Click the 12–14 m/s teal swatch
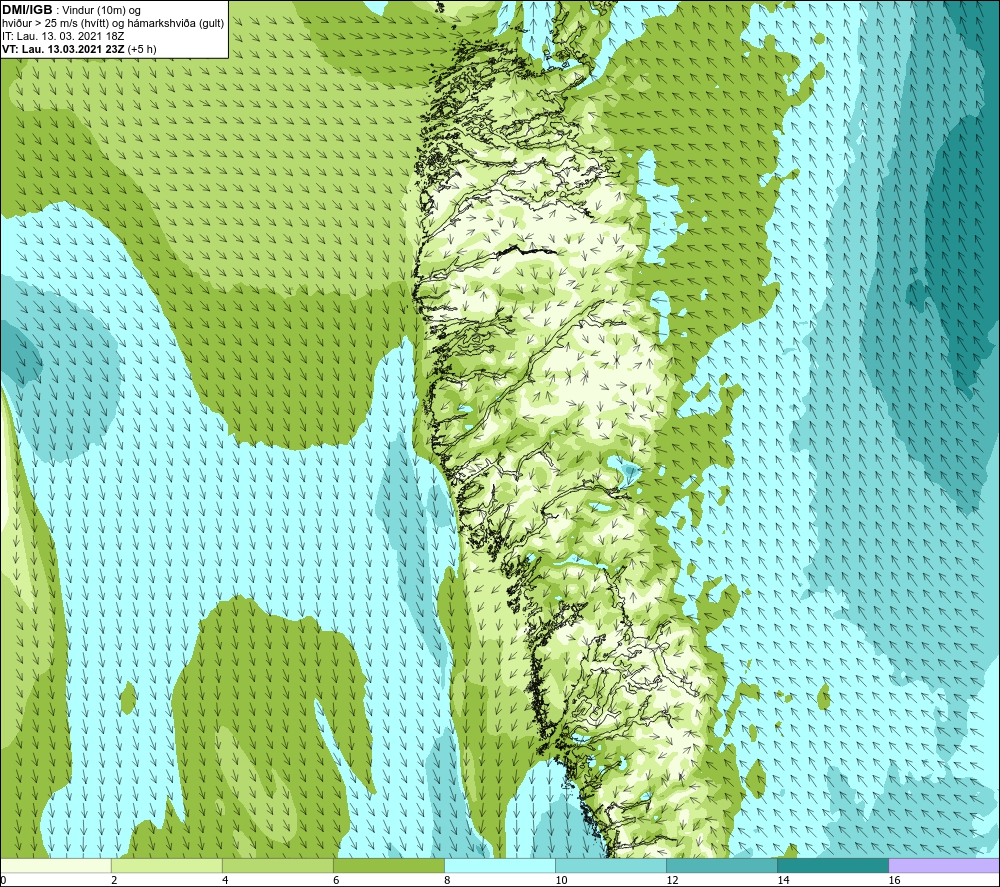 (x=722, y=866)
